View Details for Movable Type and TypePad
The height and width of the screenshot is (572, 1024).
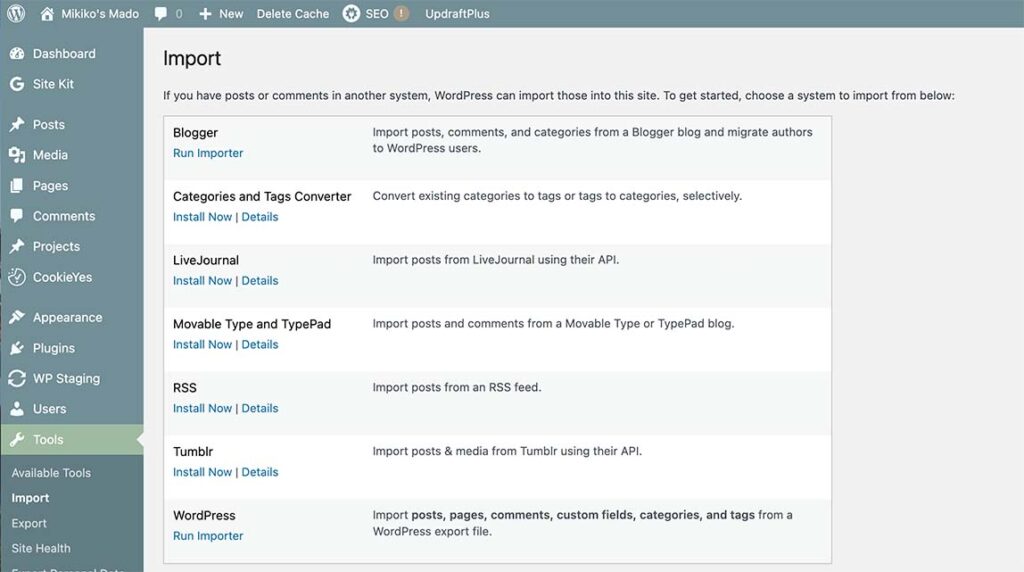(260, 344)
